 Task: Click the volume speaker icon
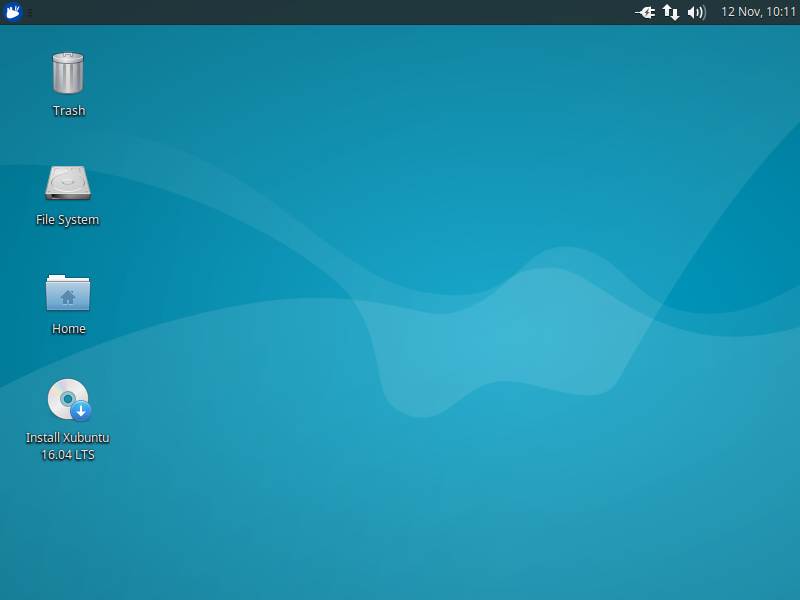697,12
